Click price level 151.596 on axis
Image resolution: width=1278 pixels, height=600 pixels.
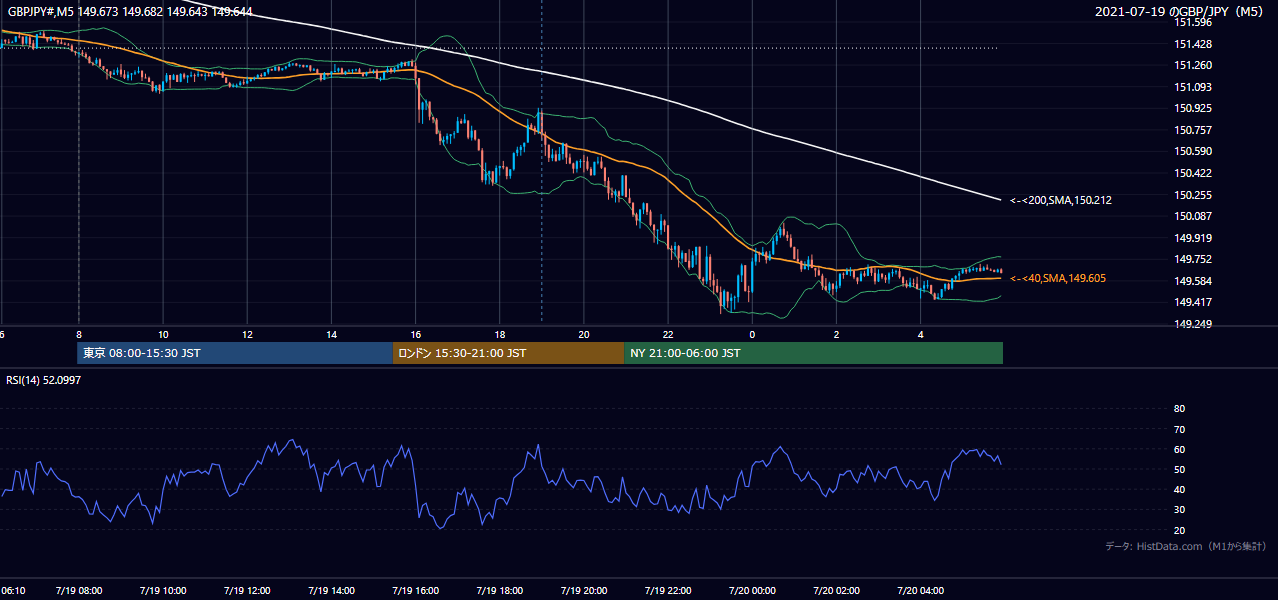[x=1192, y=22]
